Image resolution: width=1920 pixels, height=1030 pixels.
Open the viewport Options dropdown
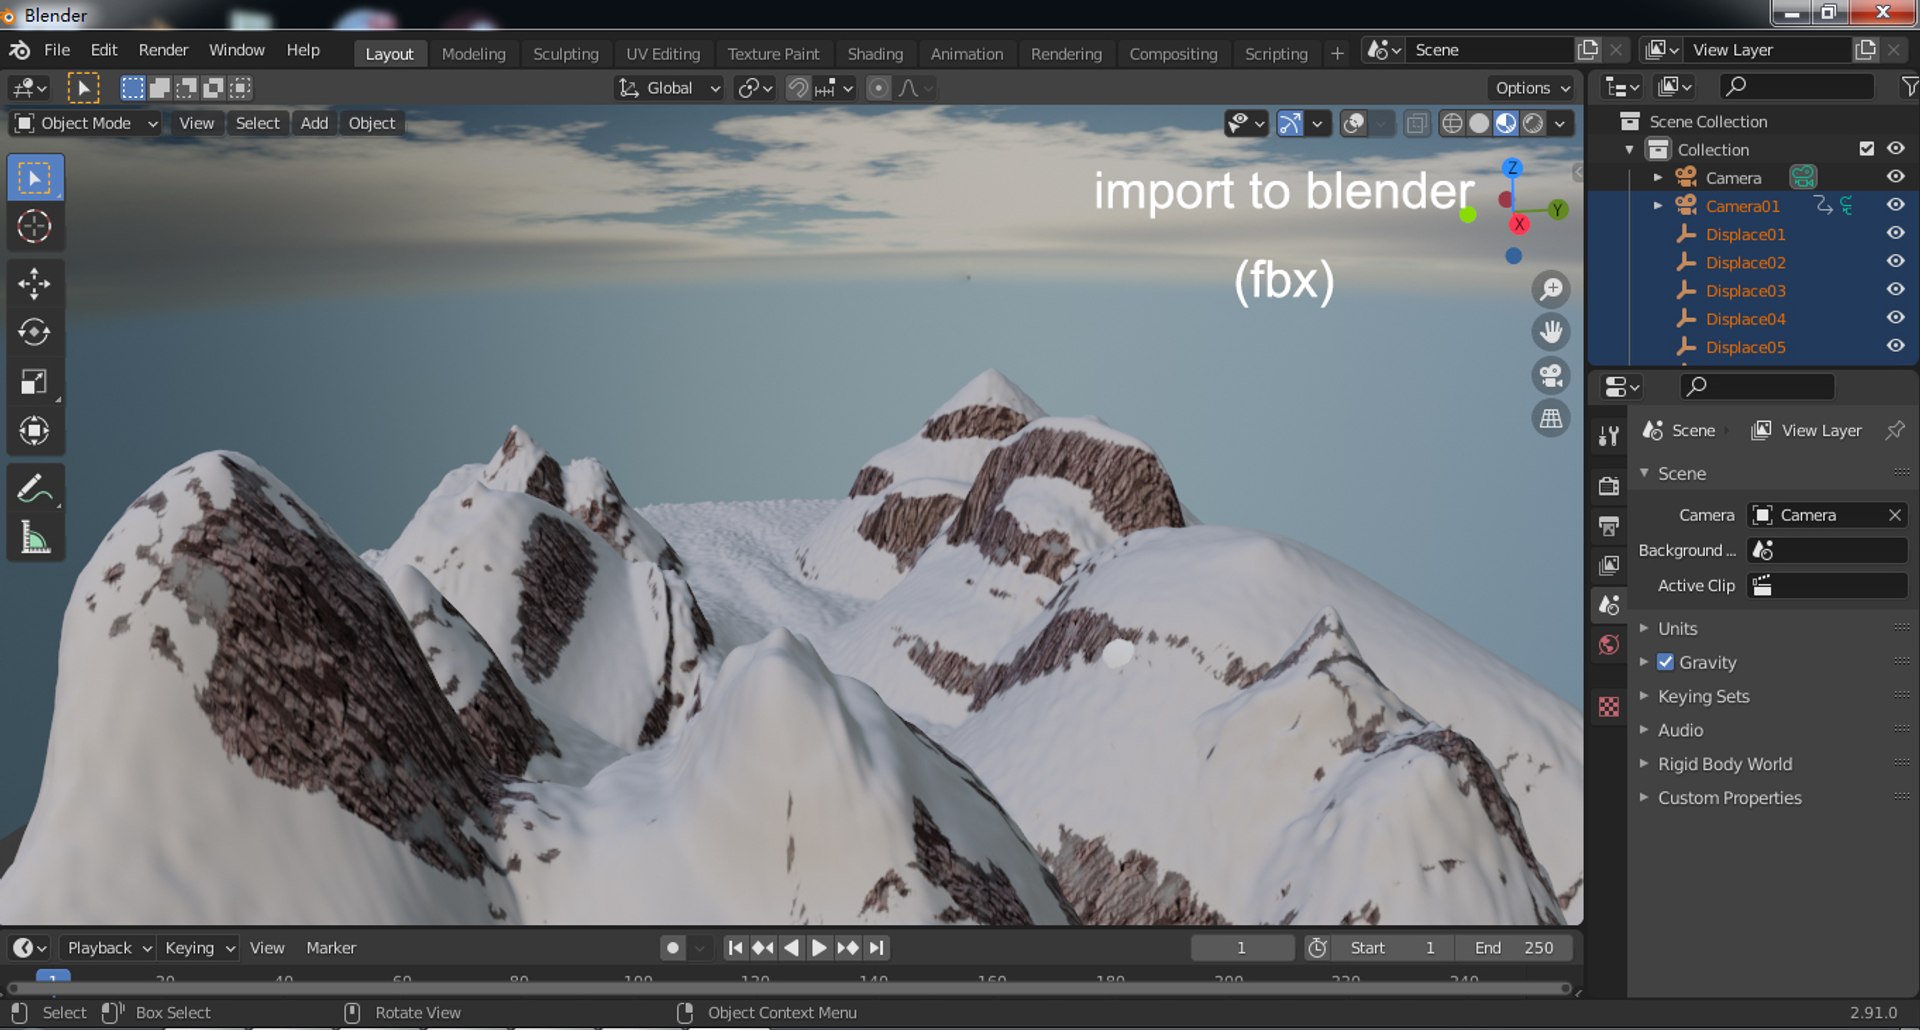tap(1532, 88)
